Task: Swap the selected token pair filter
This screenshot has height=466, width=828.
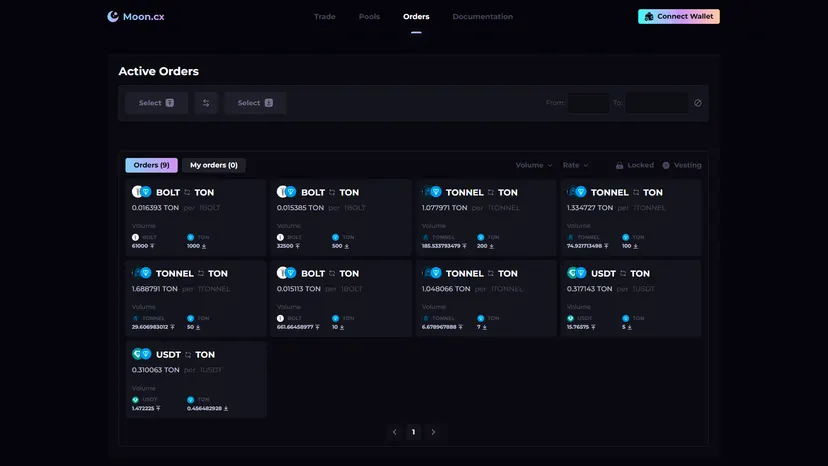Action: tap(206, 103)
